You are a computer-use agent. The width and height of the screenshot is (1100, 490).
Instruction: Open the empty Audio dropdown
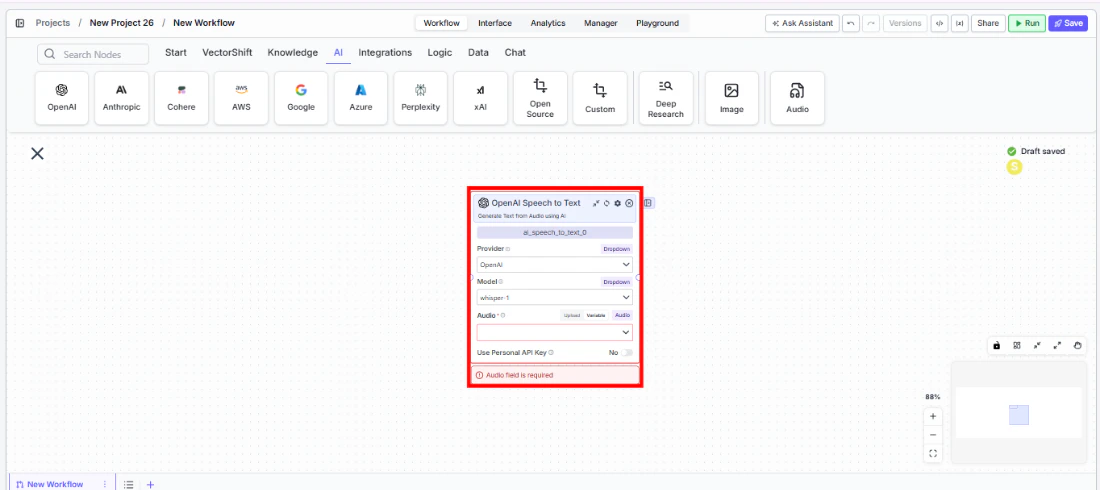click(x=555, y=332)
